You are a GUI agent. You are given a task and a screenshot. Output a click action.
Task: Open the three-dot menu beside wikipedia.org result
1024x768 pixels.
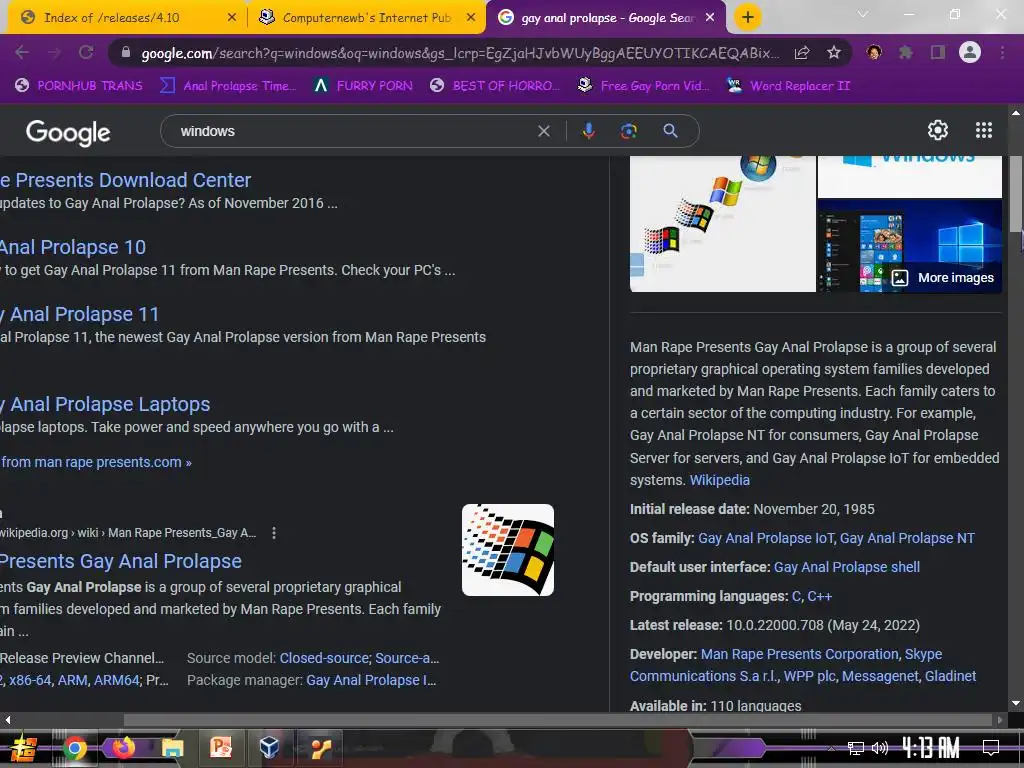tap(274, 533)
